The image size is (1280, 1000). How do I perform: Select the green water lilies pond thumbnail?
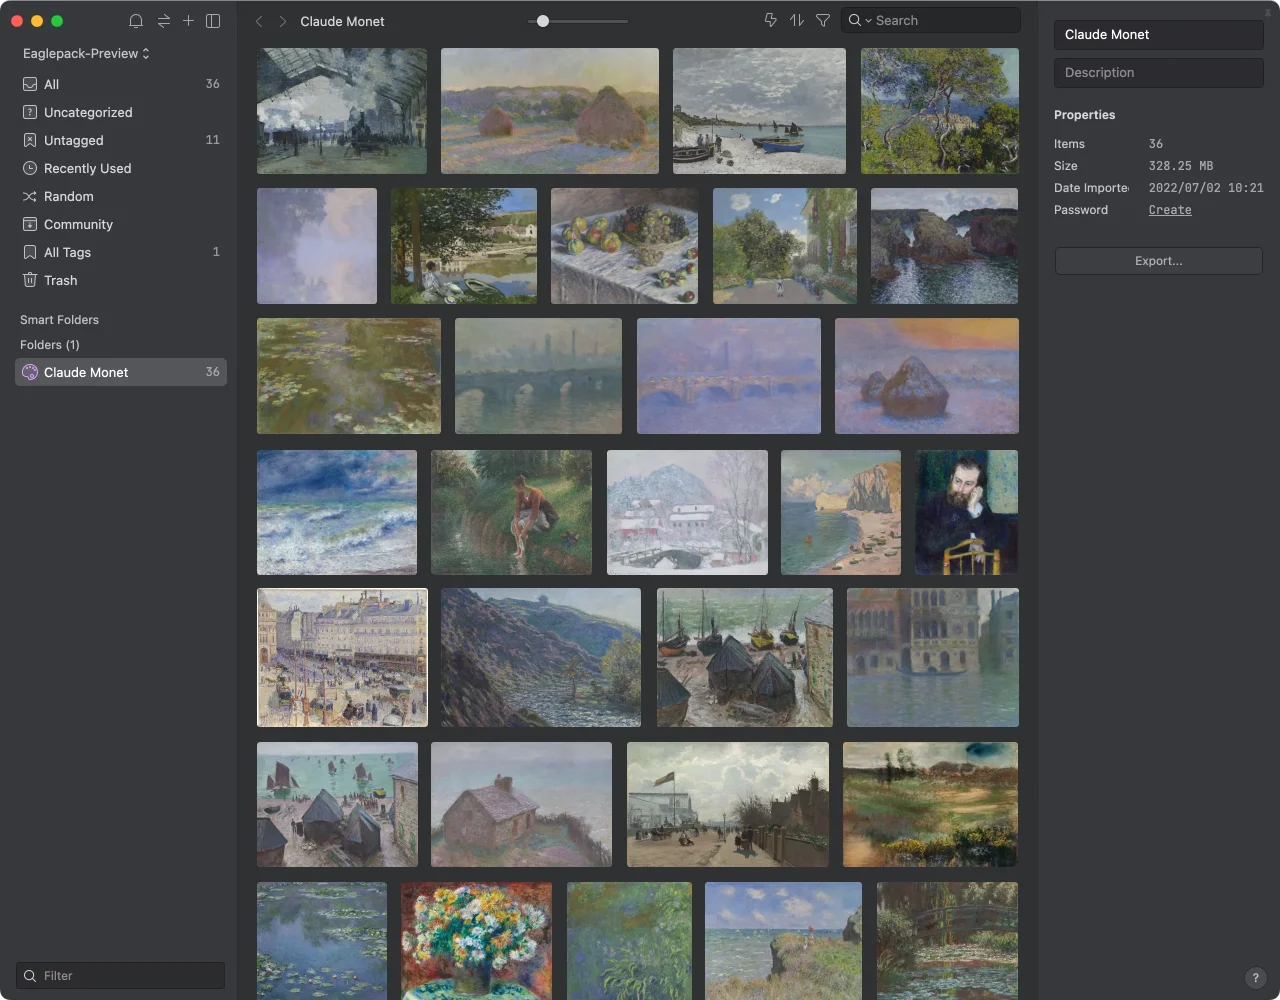(x=349, y=376)
